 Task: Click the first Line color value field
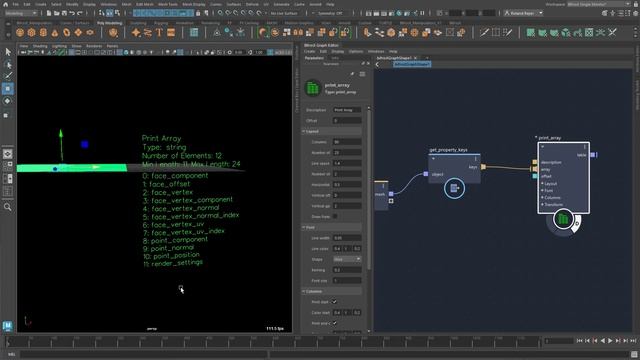337,249
